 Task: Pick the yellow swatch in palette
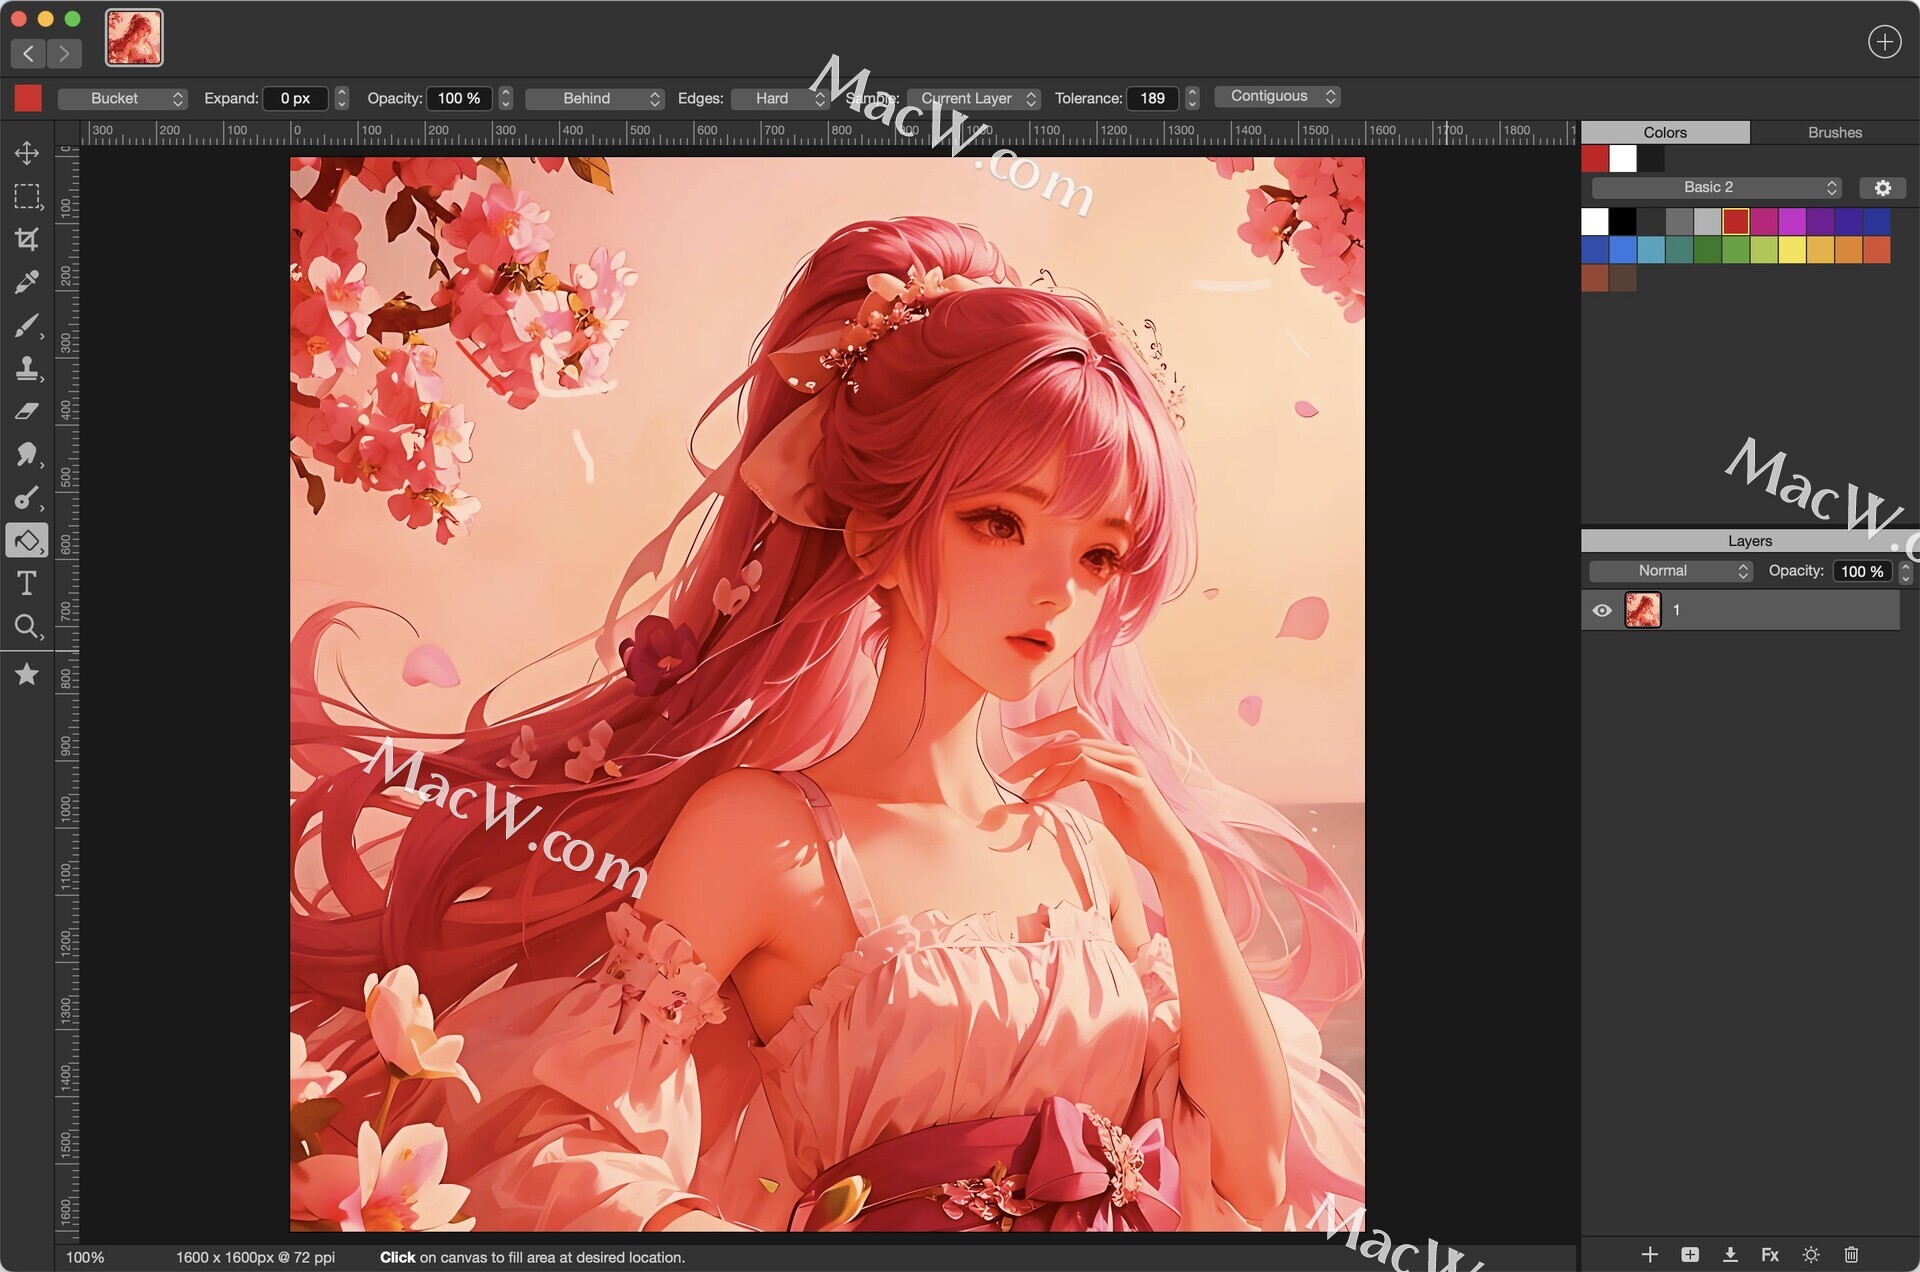pyautogui.click(x=1792, y=250)
